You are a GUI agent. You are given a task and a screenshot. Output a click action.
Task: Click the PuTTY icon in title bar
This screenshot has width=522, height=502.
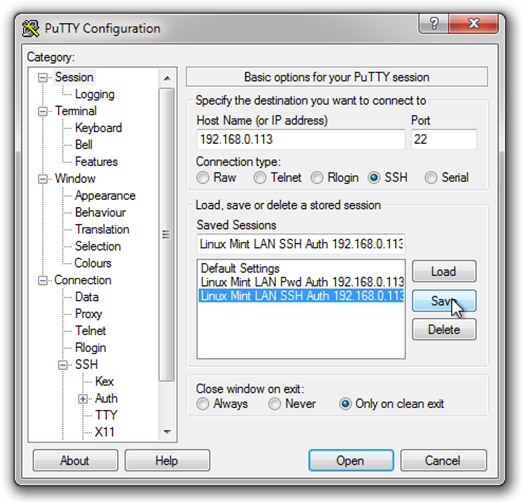[30, 28]
